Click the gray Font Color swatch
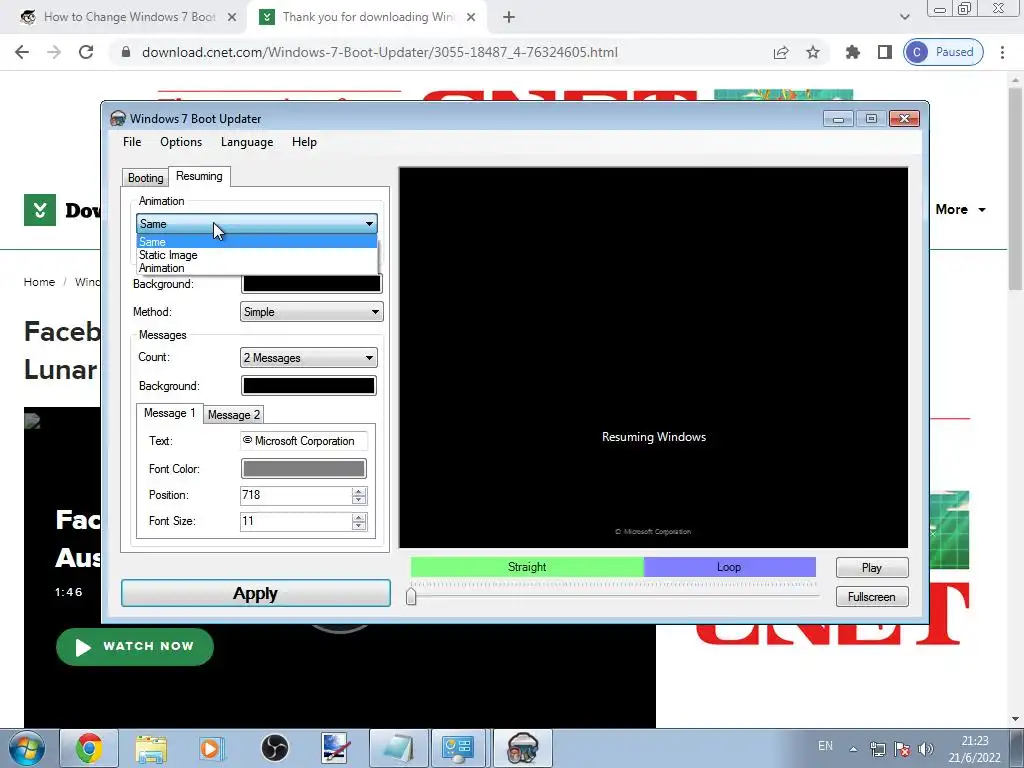1024x768 pixels. [x=304, y=468]
